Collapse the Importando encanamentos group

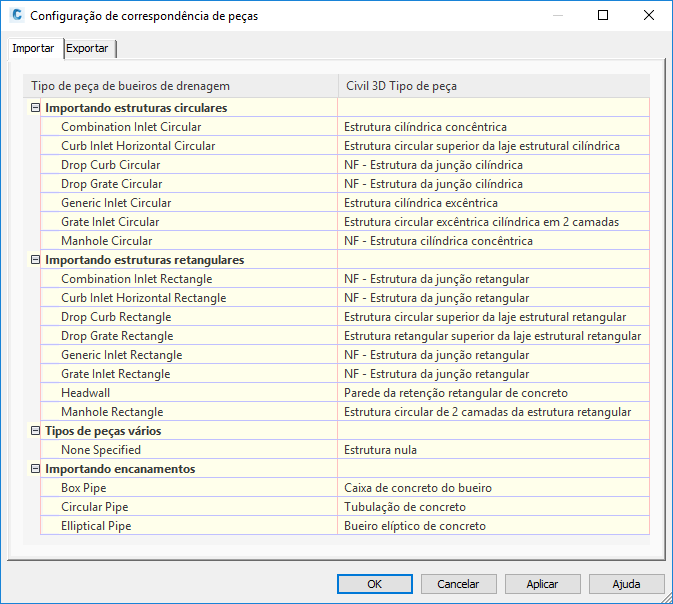36,469
